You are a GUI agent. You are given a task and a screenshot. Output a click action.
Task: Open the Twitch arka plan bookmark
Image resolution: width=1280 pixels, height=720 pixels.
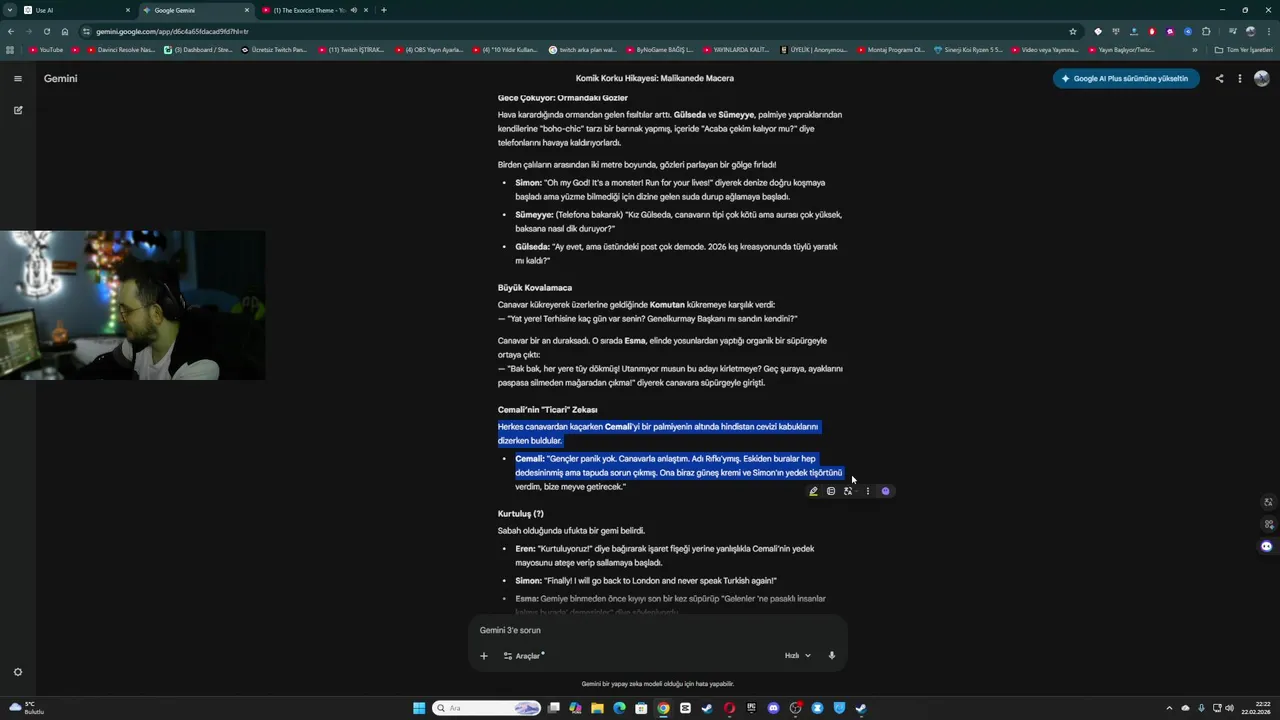pos(582,49)
